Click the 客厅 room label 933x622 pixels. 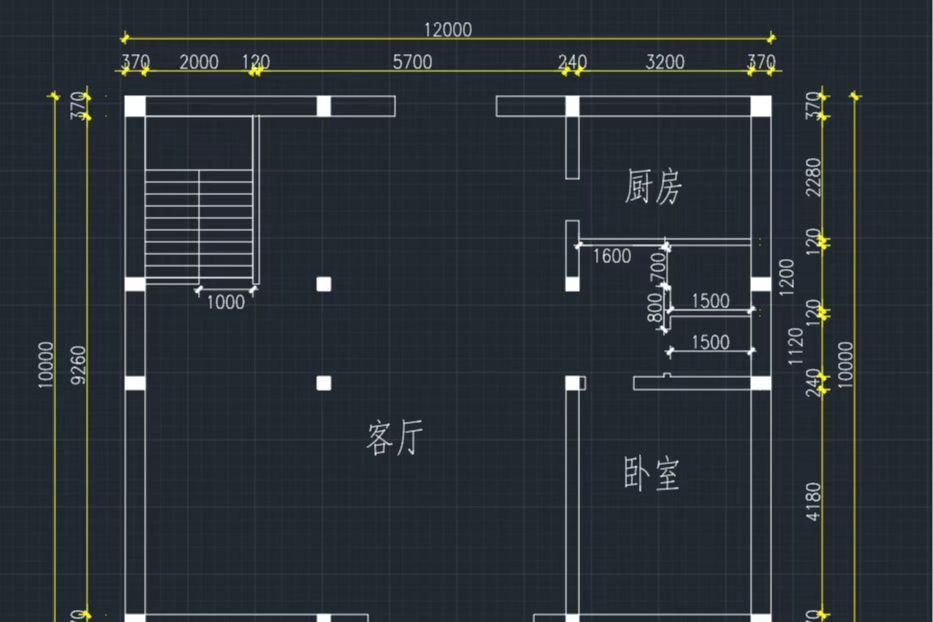(396, 439)
